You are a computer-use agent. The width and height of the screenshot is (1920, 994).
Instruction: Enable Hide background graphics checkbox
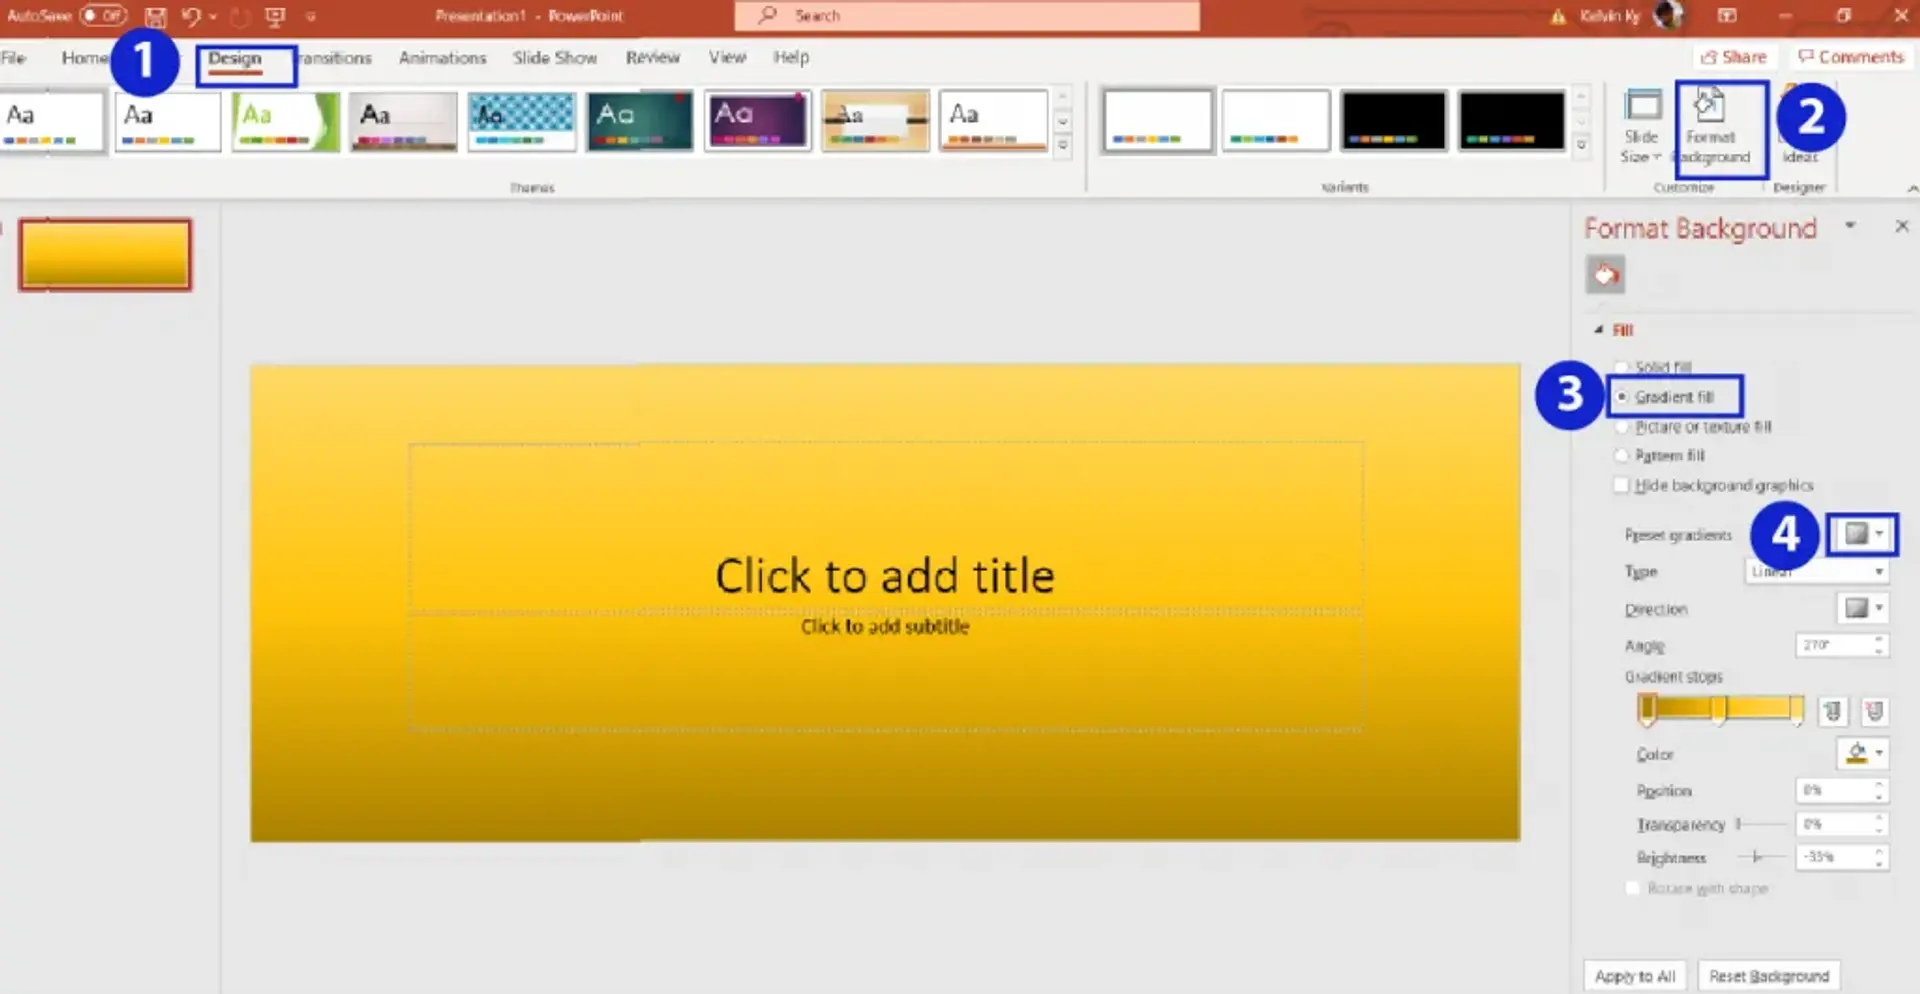pyautogui.click(x=1621, y=485)
